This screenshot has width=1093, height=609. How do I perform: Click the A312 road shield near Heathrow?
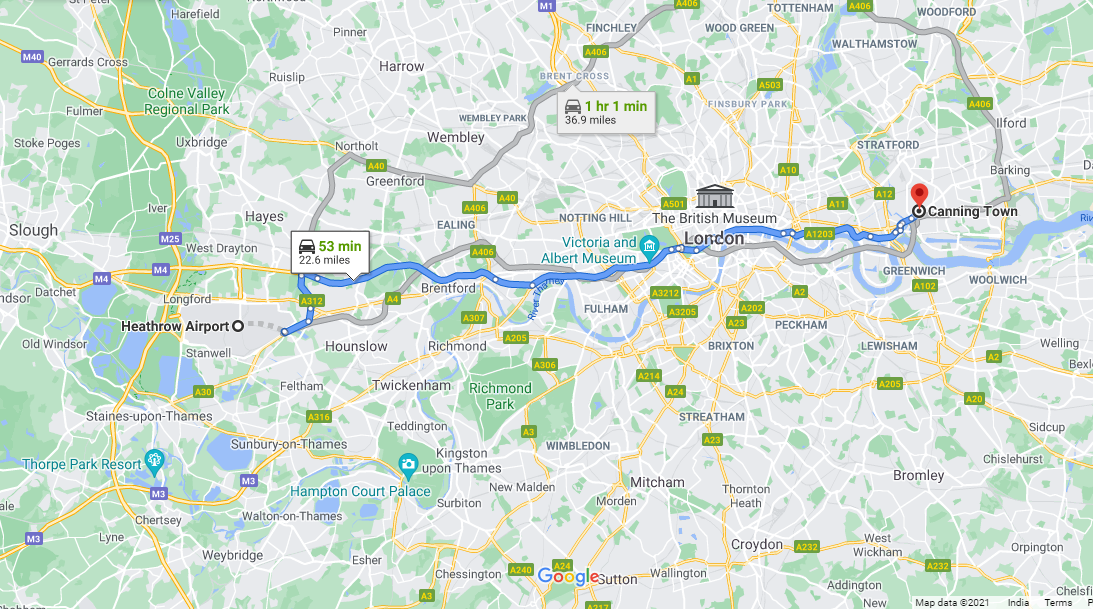312,301
